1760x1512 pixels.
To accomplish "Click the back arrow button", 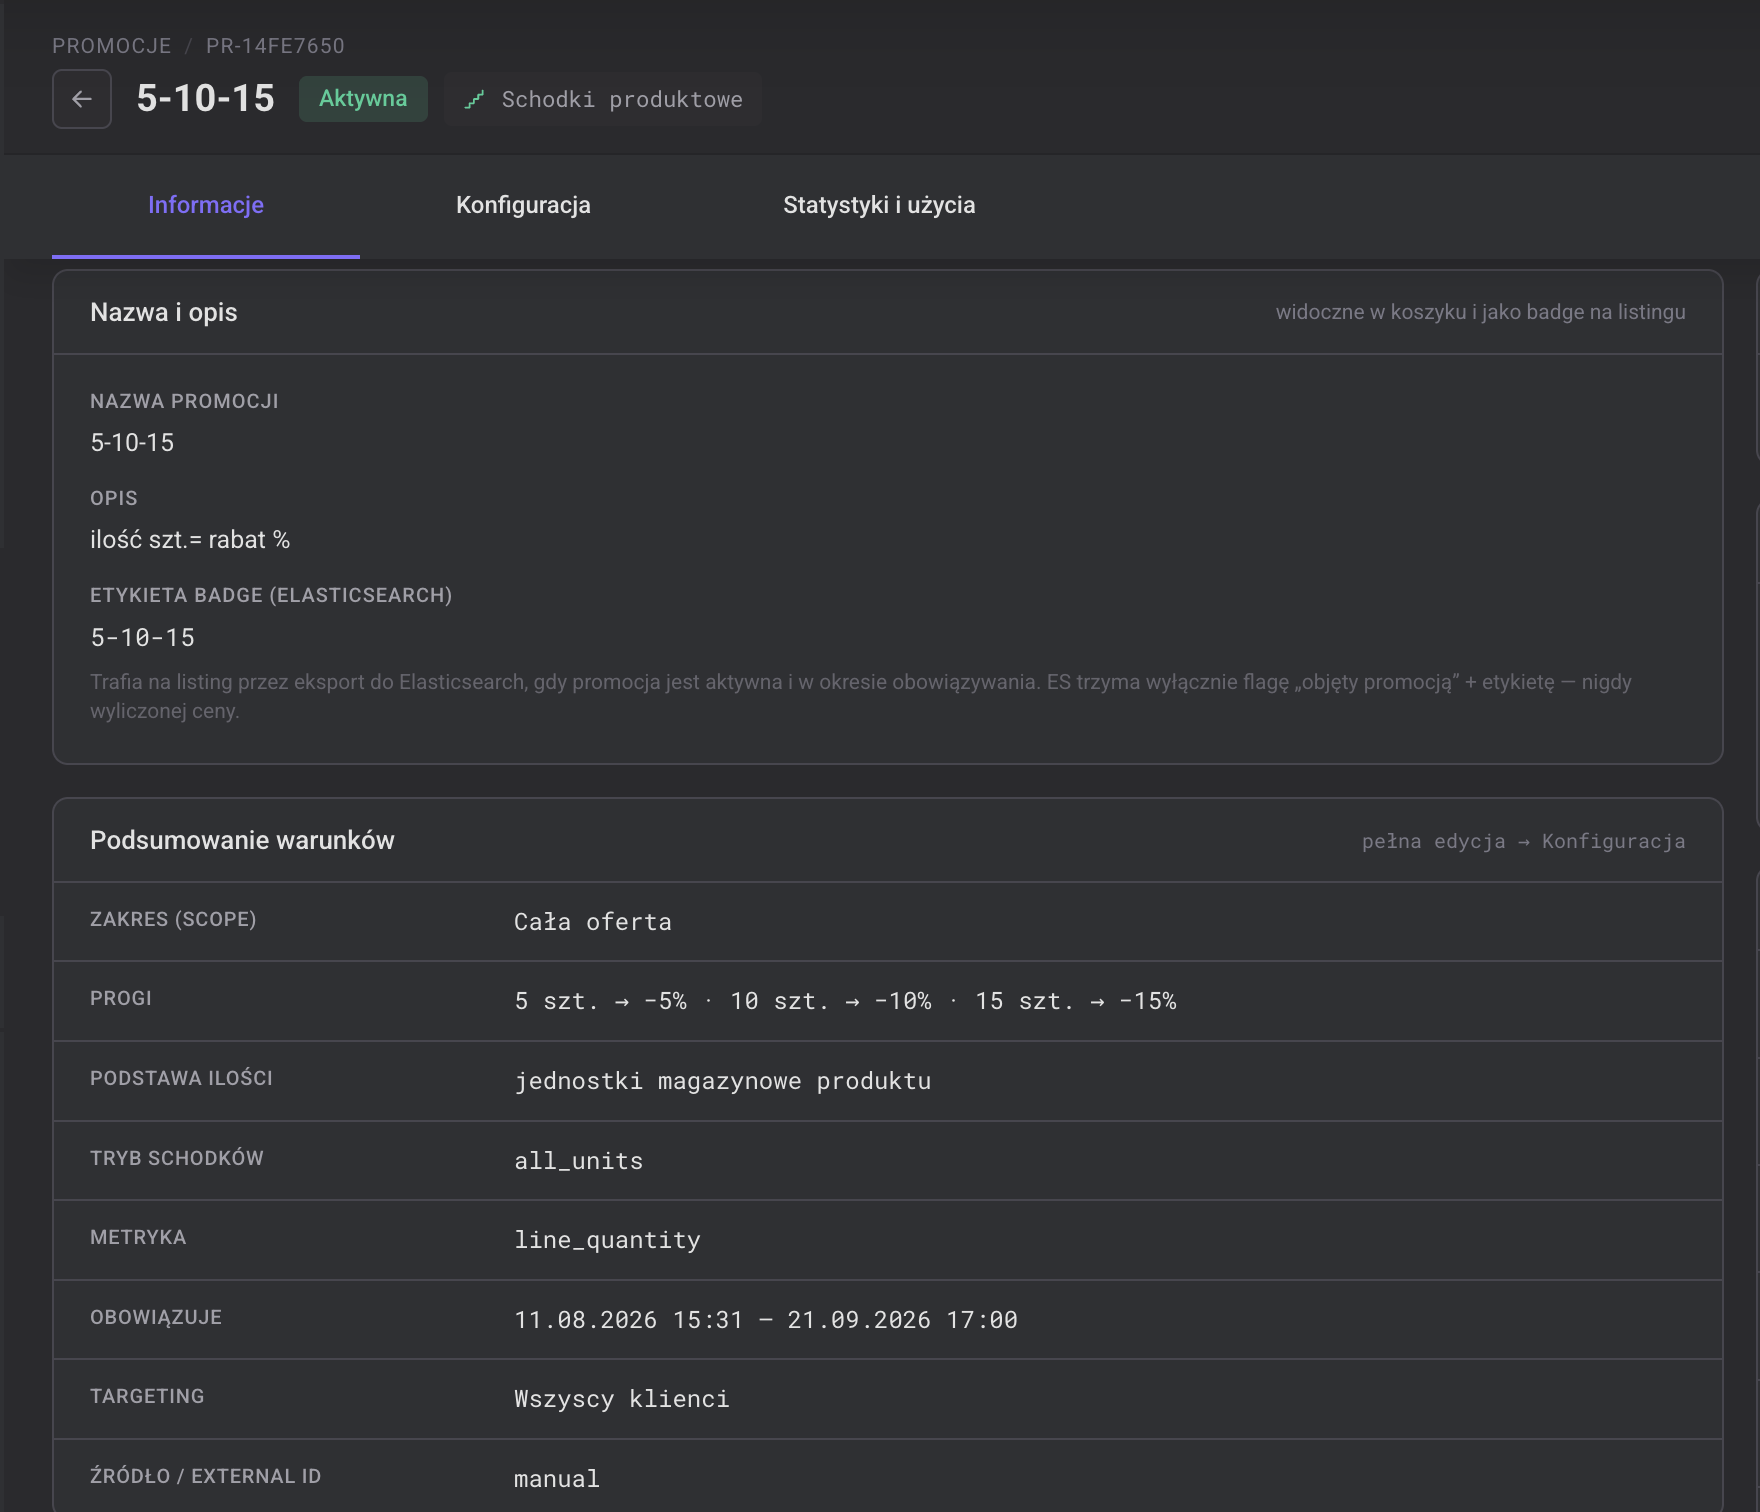I will [x=82, y=99].
